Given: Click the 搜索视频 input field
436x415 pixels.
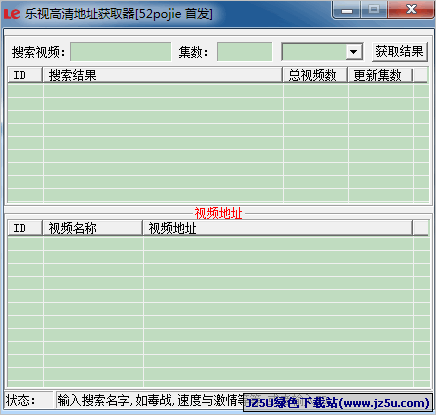Looking at the screenshot, I should point(121,52).
